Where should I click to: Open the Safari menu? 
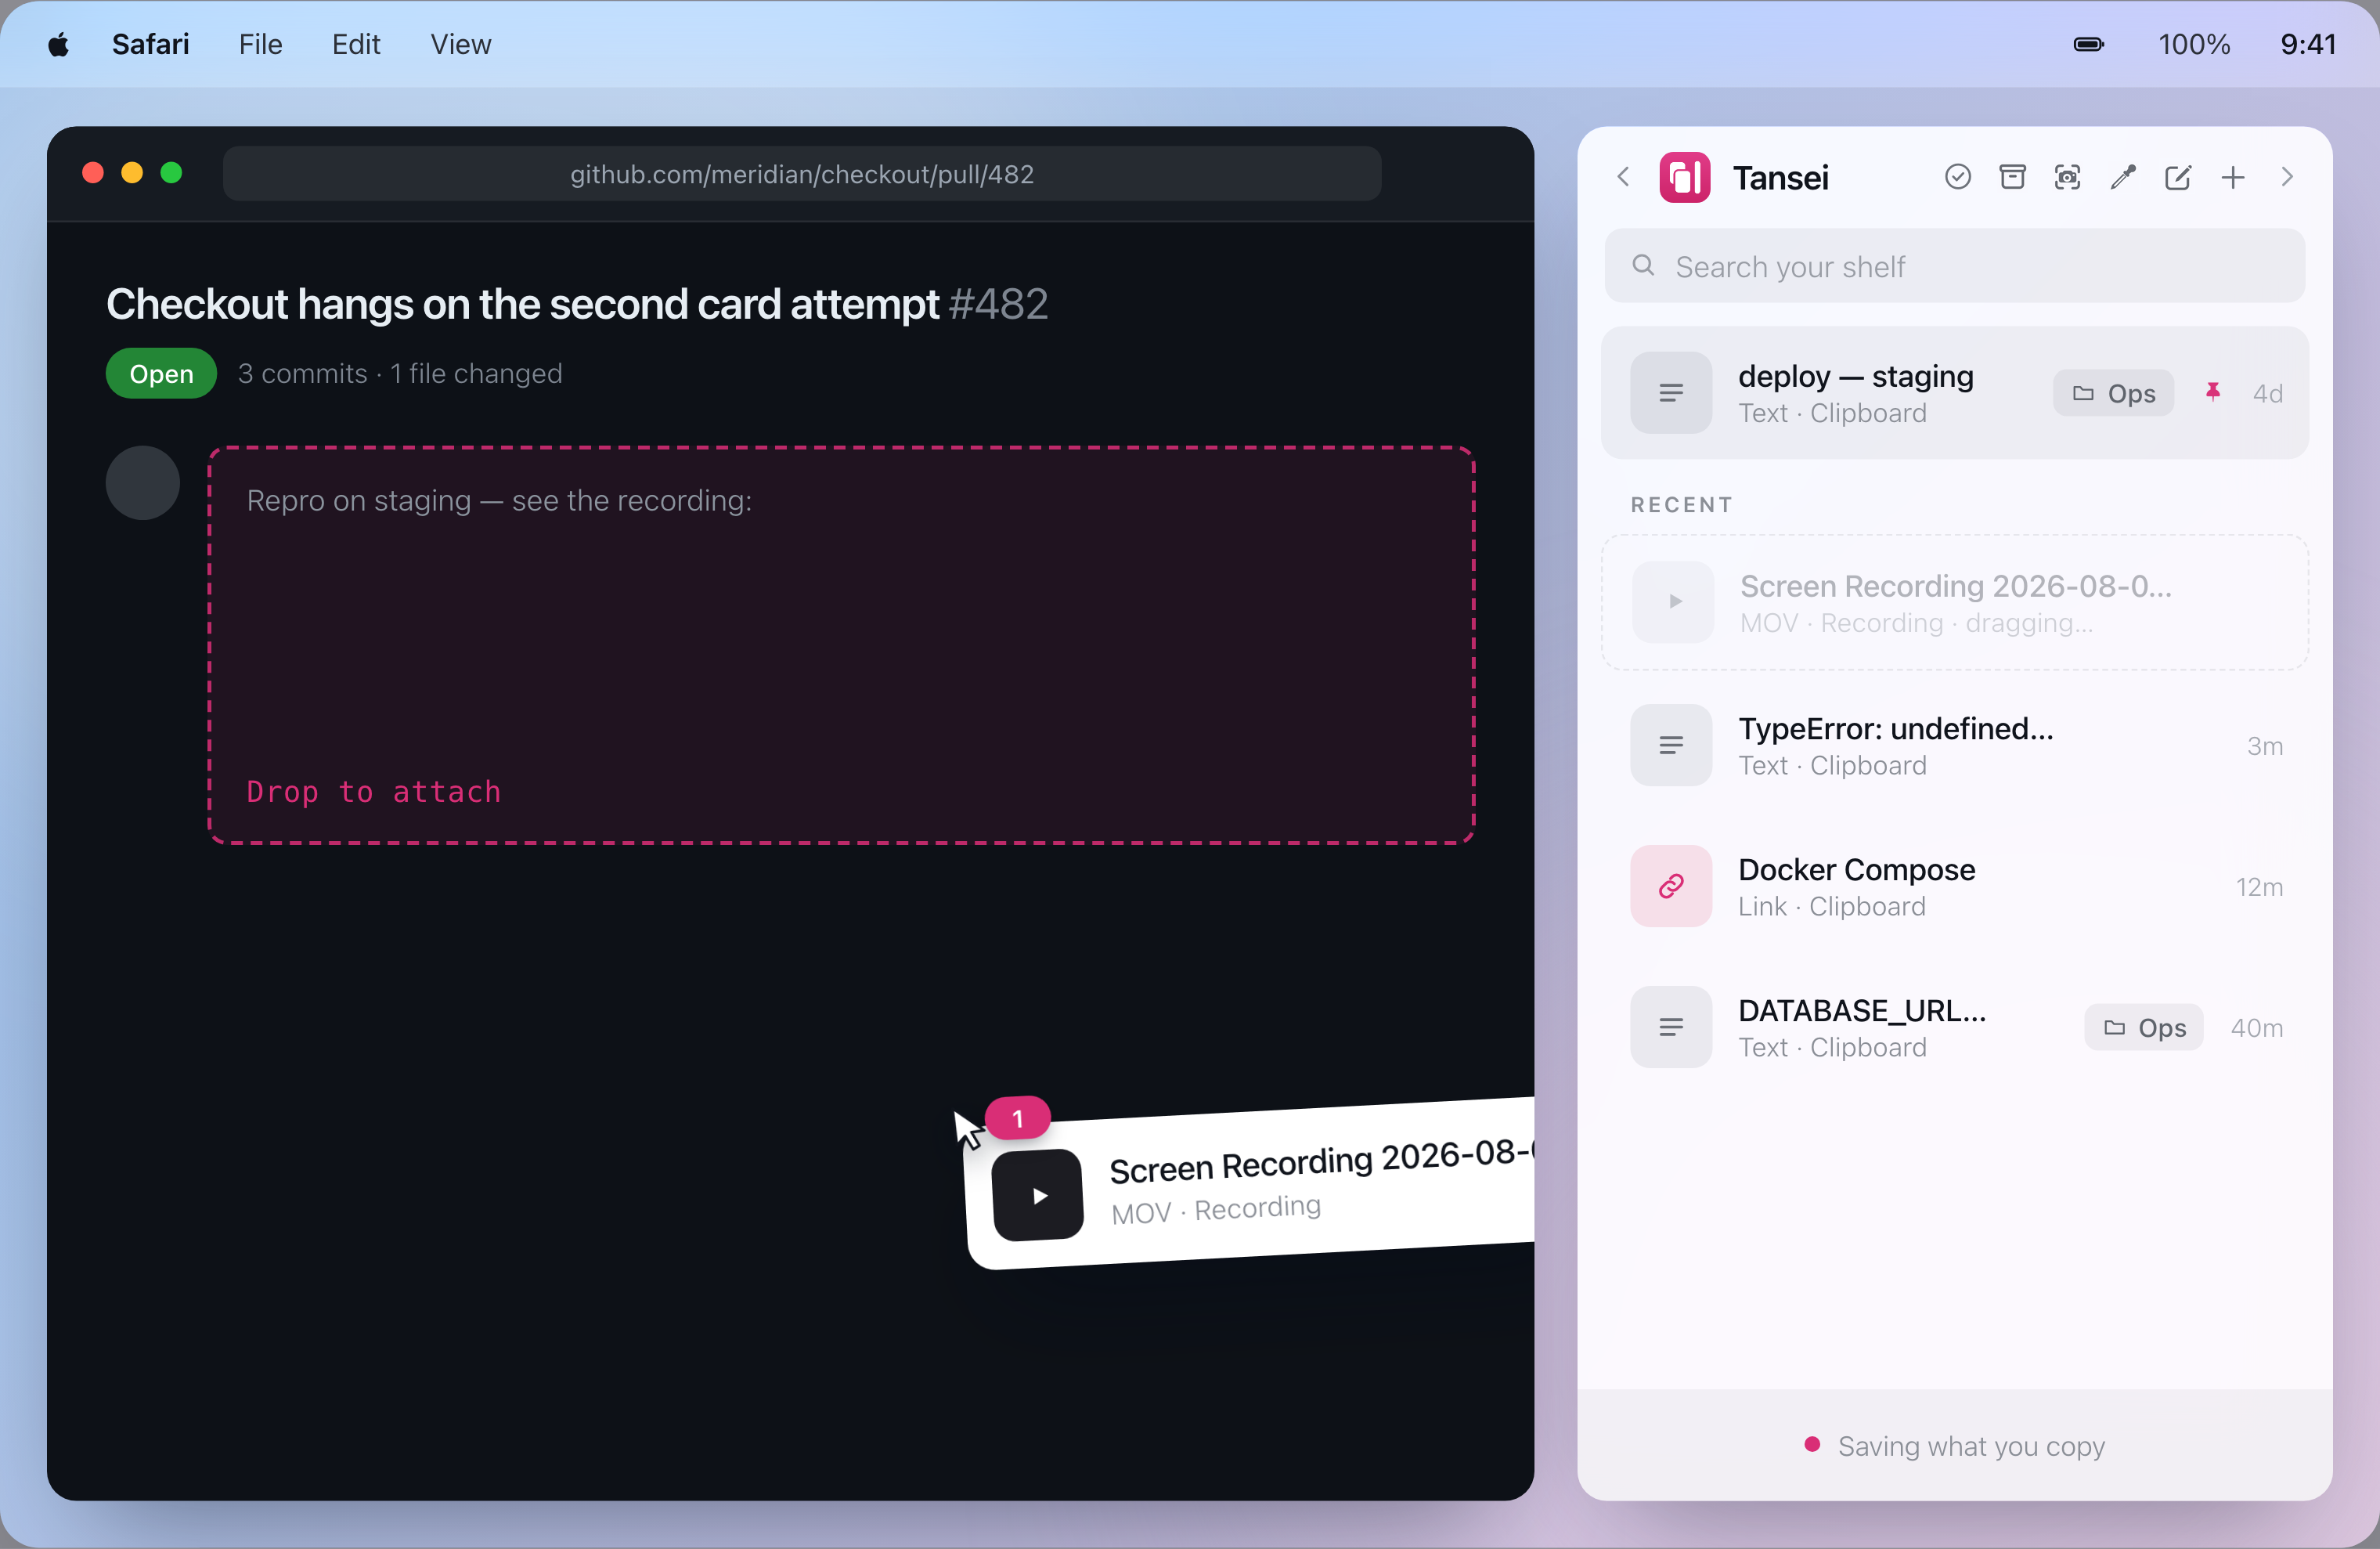pos(150,44)
